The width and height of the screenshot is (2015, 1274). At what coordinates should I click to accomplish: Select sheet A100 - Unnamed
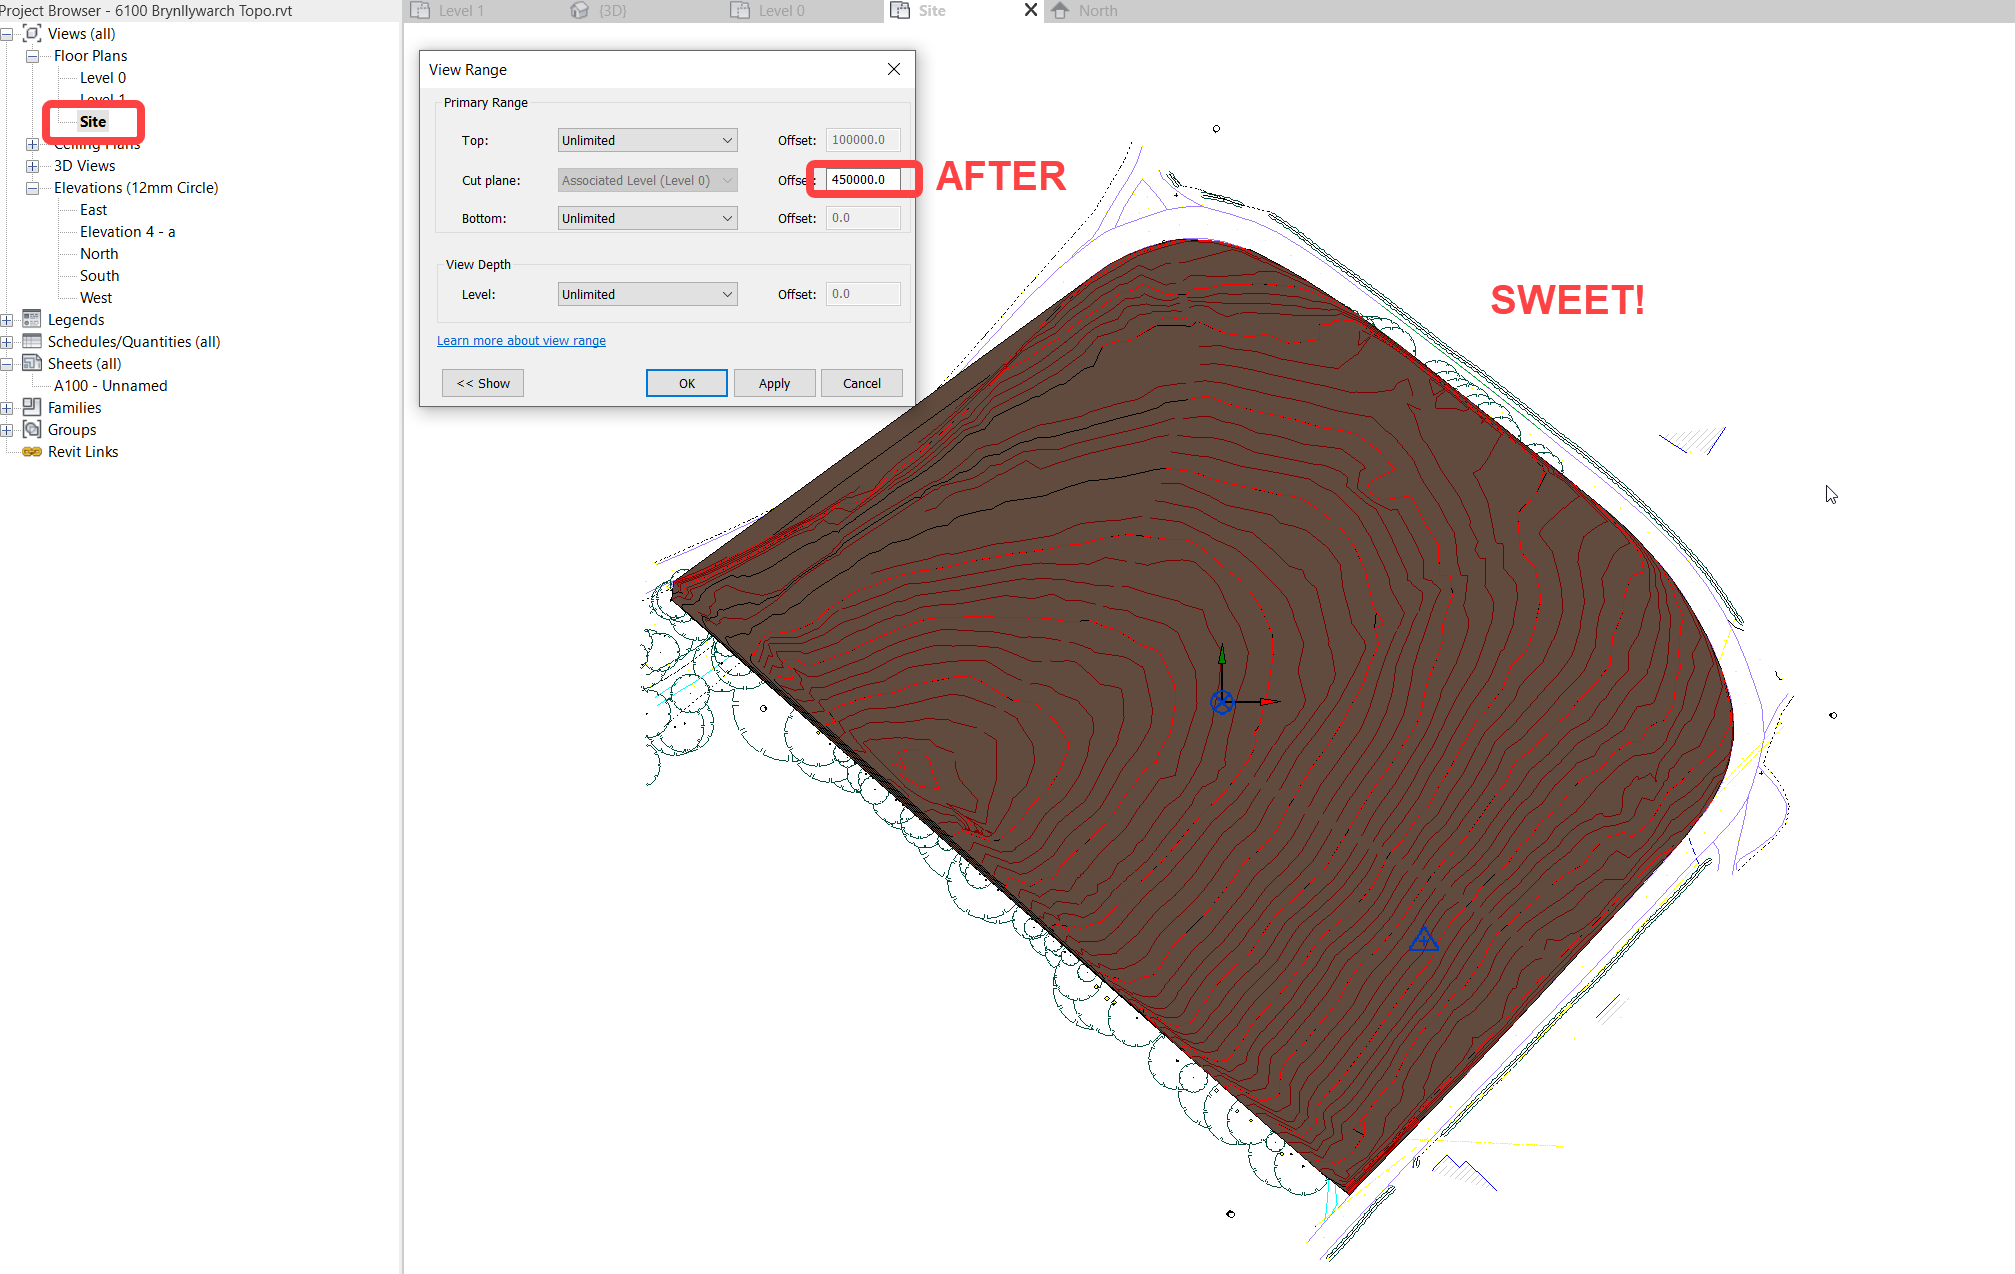(x=110, y=386)
